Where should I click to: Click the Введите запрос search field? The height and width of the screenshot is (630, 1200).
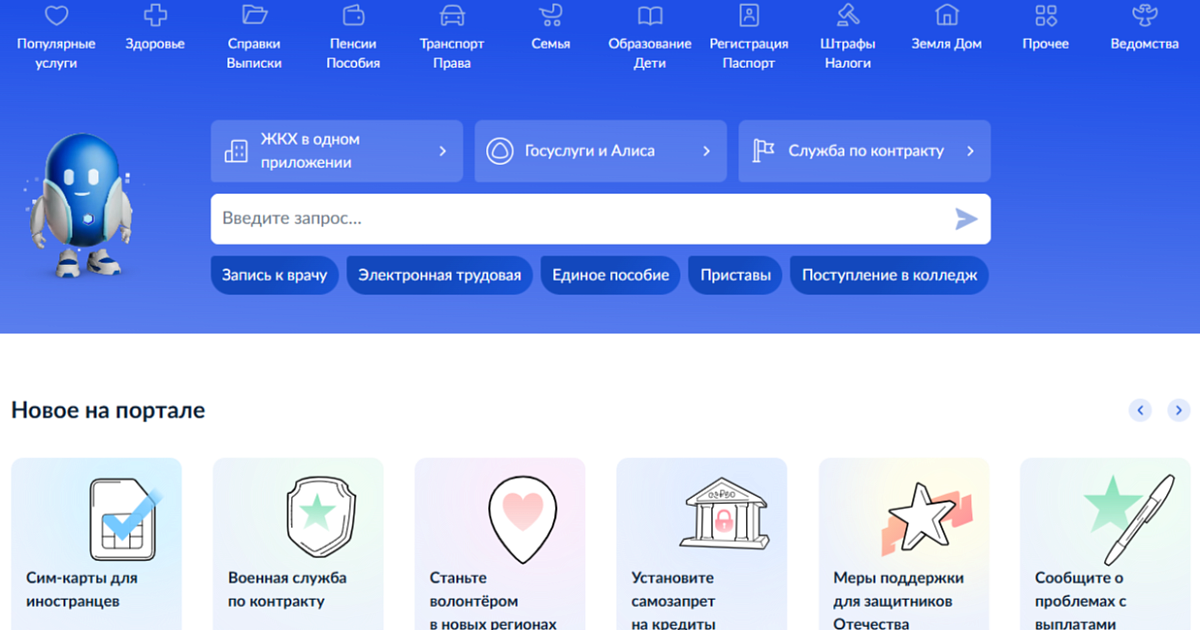[580, 219]
